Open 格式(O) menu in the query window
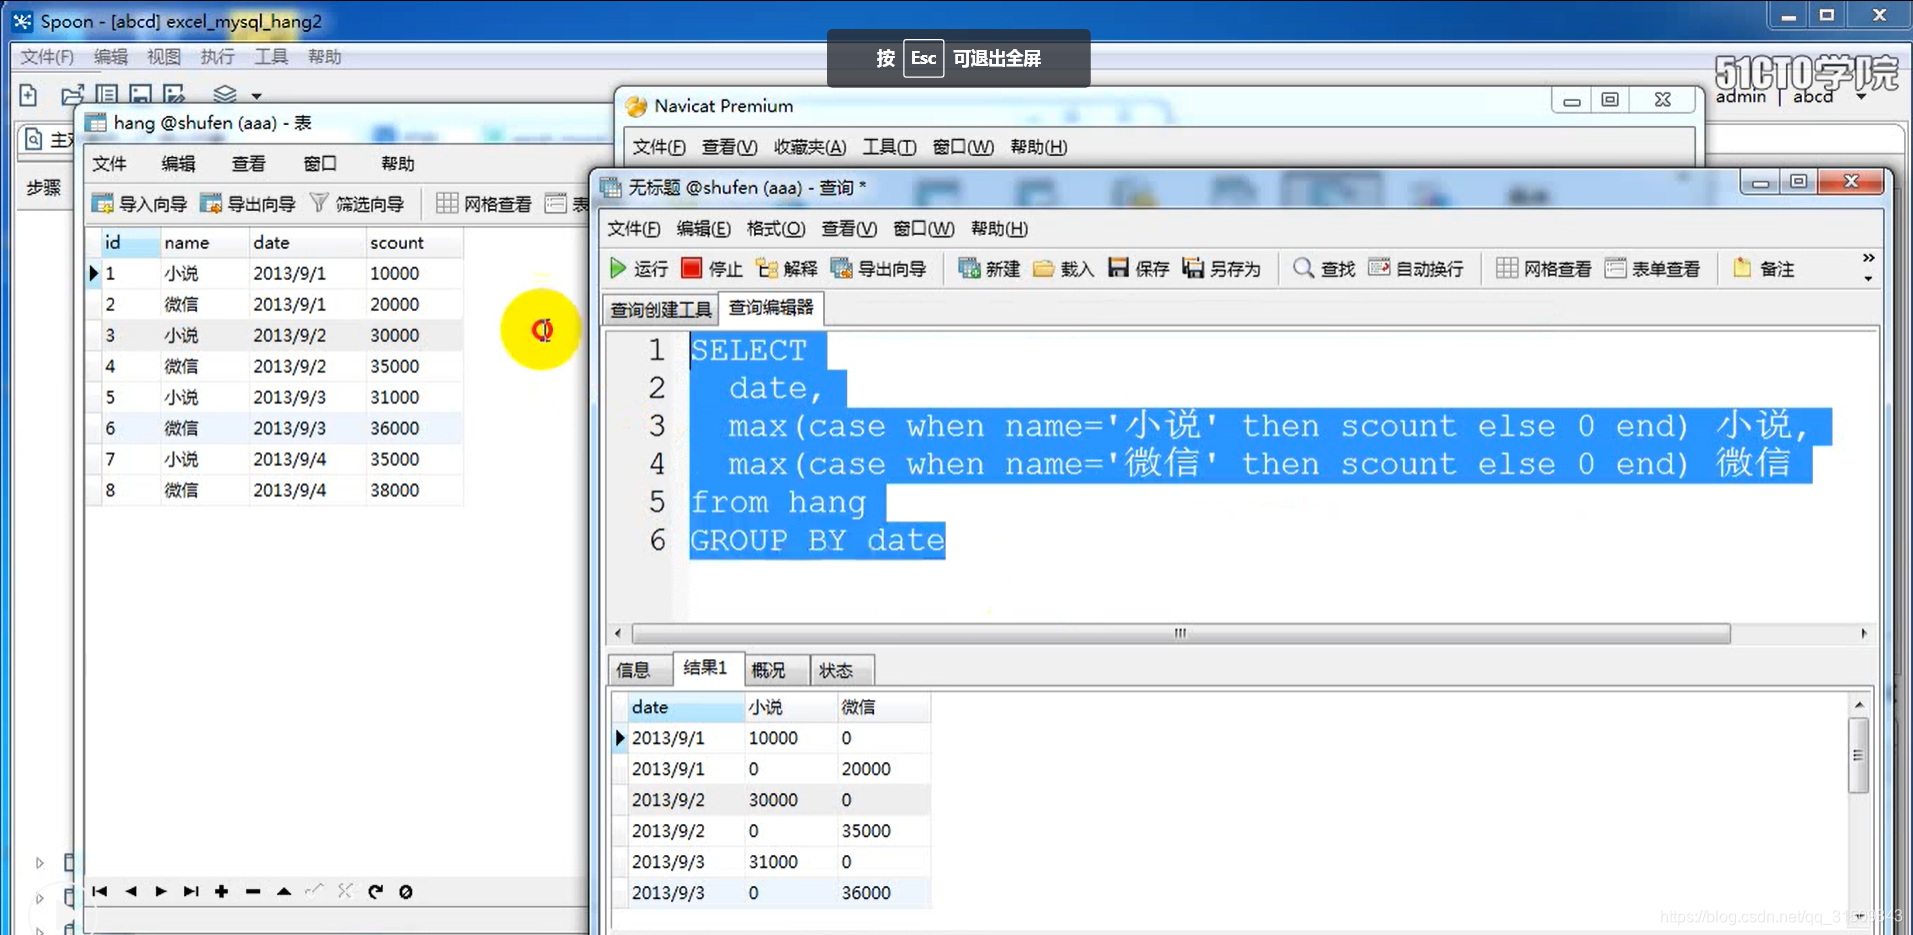The width and height of the screenshot is (1913, 935). pos(776,228)
